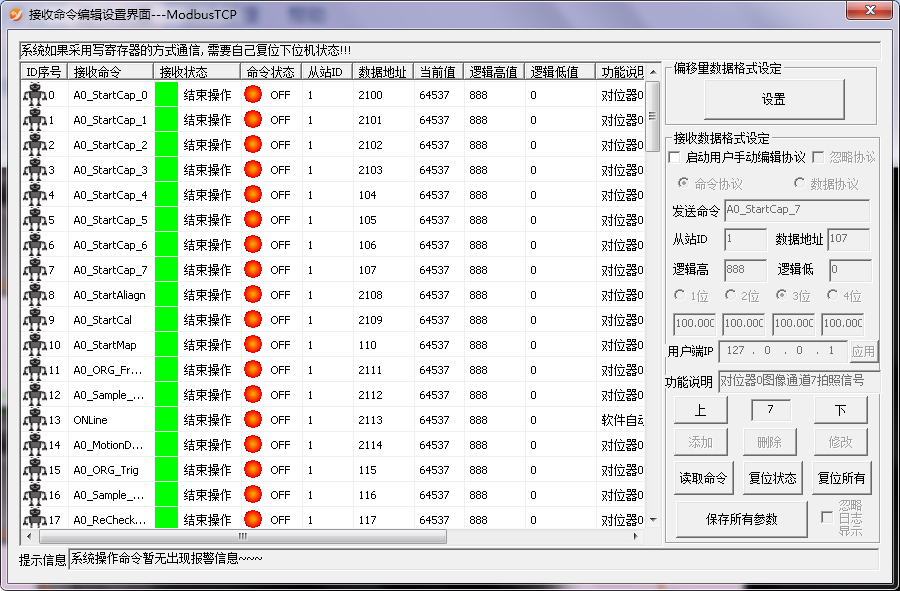
Task: Open offset format settings with 设置 button
Action: click(773, 100)
